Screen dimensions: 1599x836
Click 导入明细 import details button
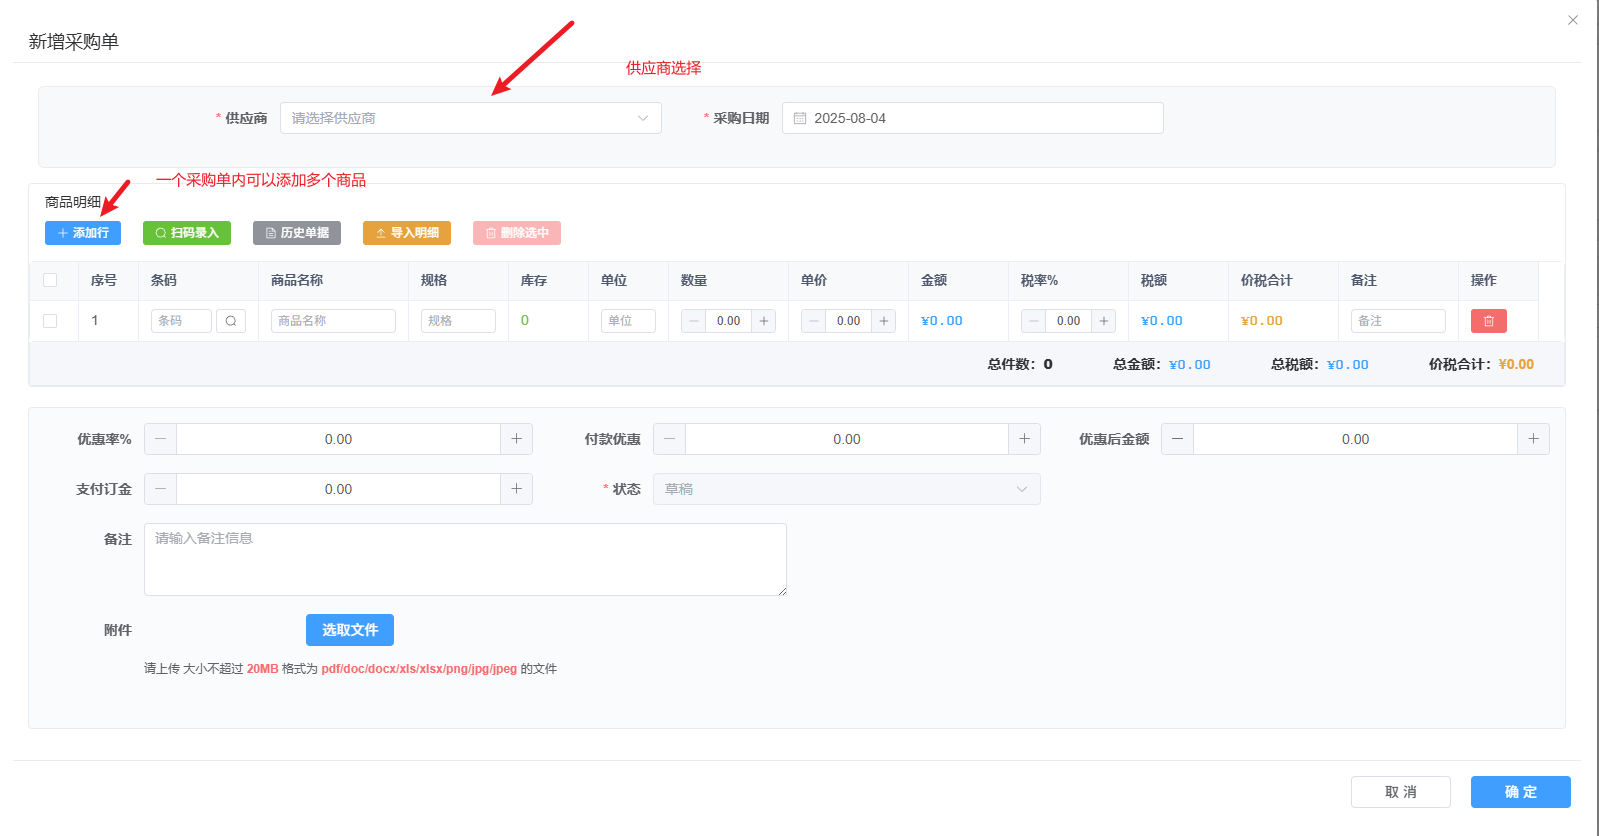pos(407,233)
